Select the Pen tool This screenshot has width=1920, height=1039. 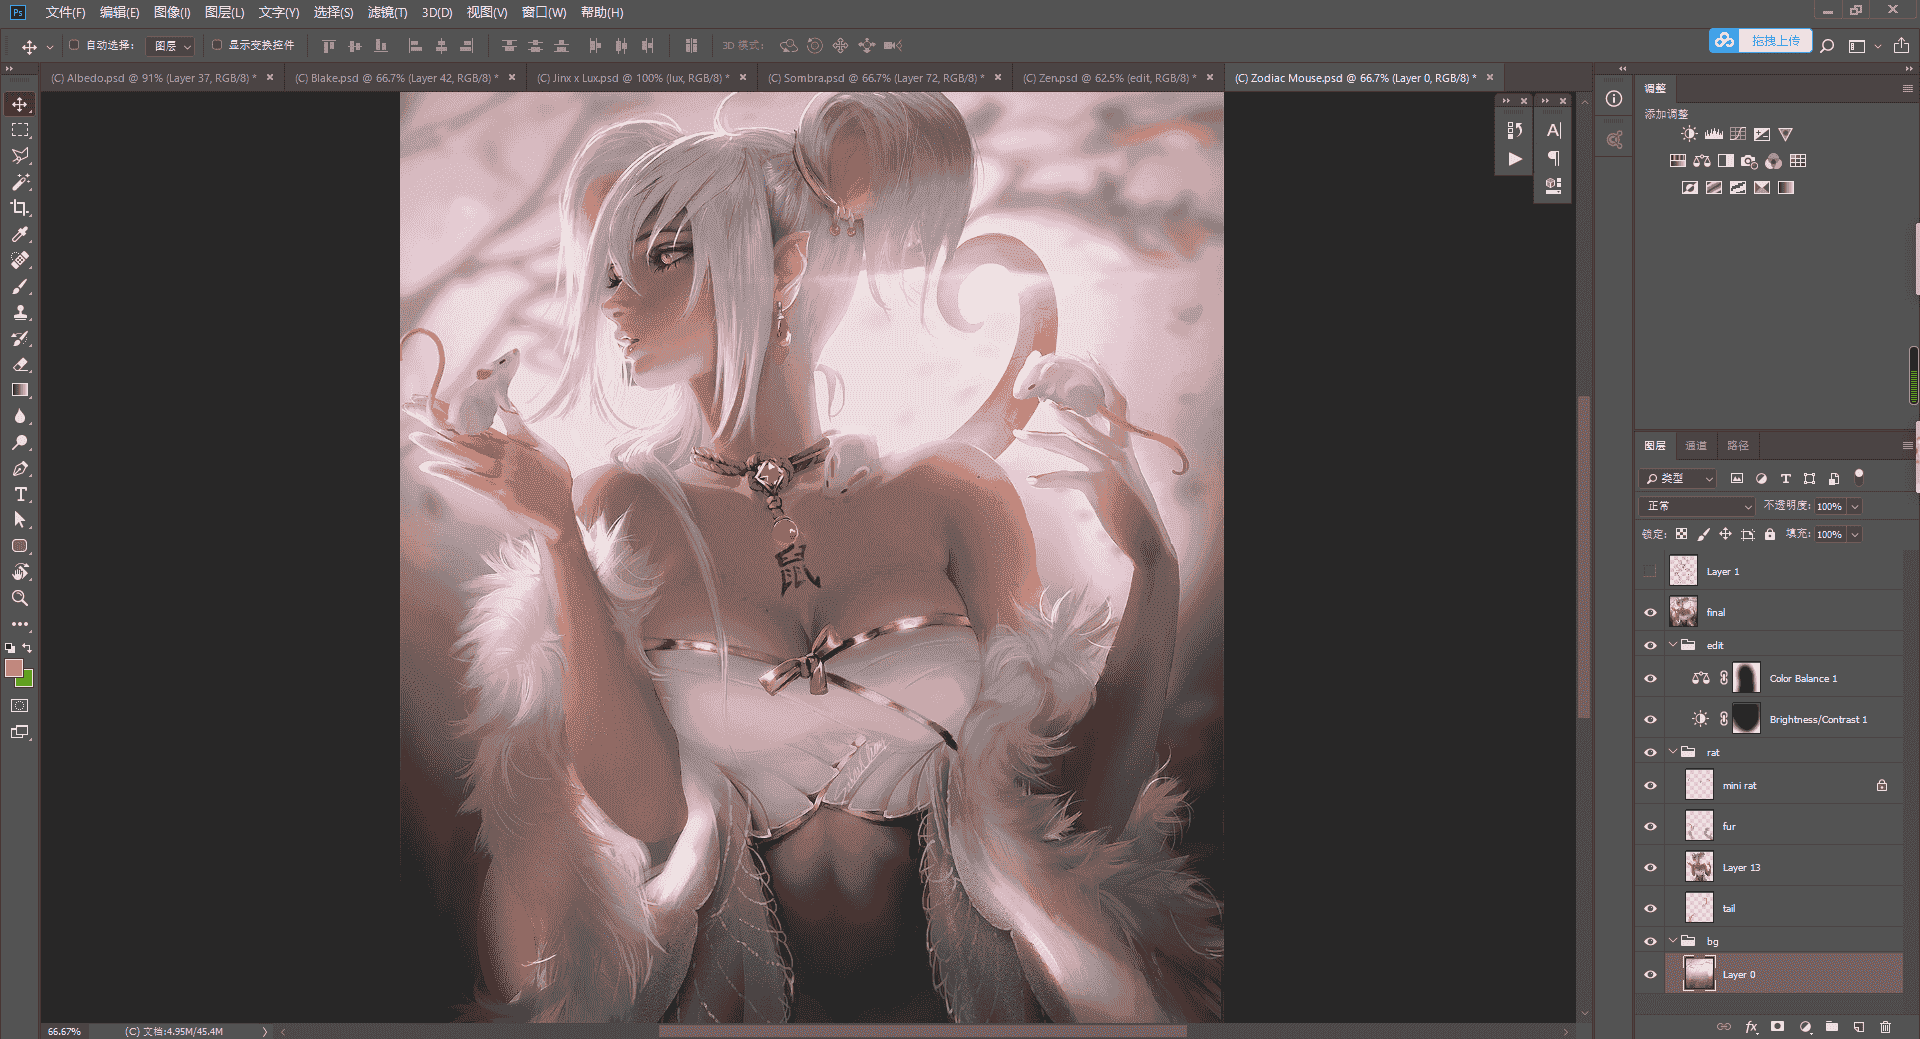click(20, 468)
